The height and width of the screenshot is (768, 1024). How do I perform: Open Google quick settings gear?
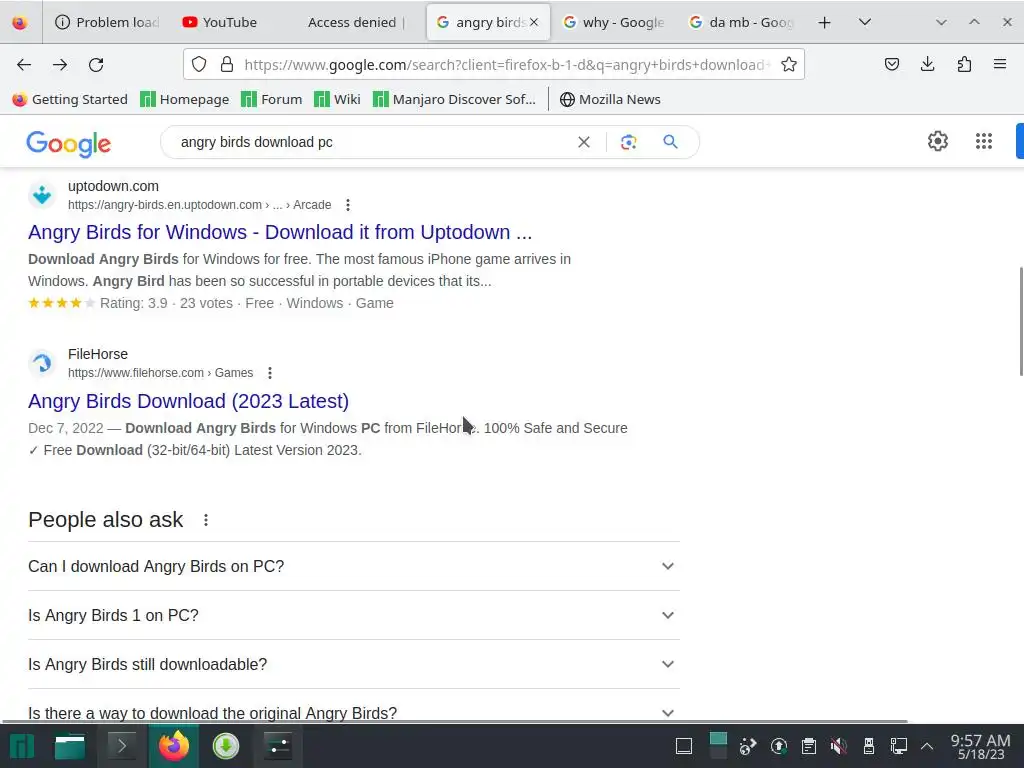(938, 141)
